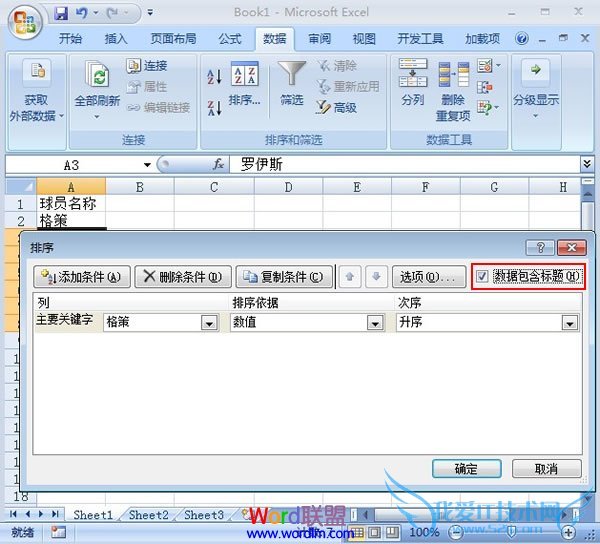The width and height of the screenshot is (600, 544).
Task: Open 获取外部数据 dropdown
Action: [x=36, y=90]
